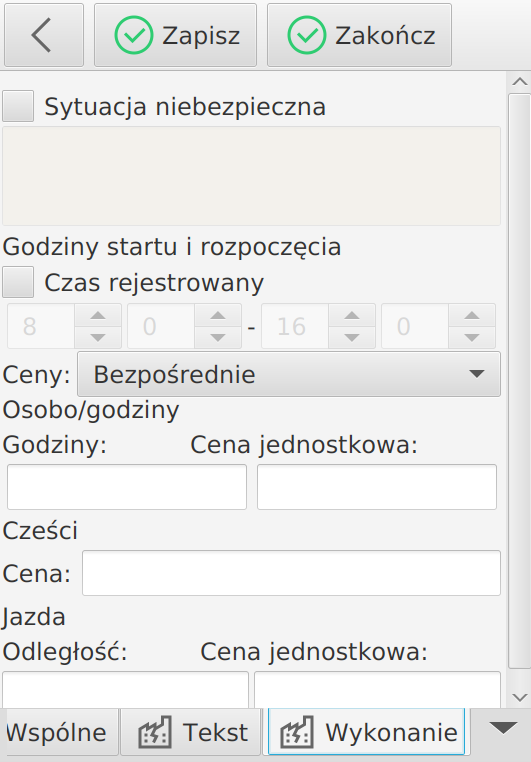Click the Osobo/godziny Cena jednostkowa field
Screen dimensions: 531x762
click(377, 487)
